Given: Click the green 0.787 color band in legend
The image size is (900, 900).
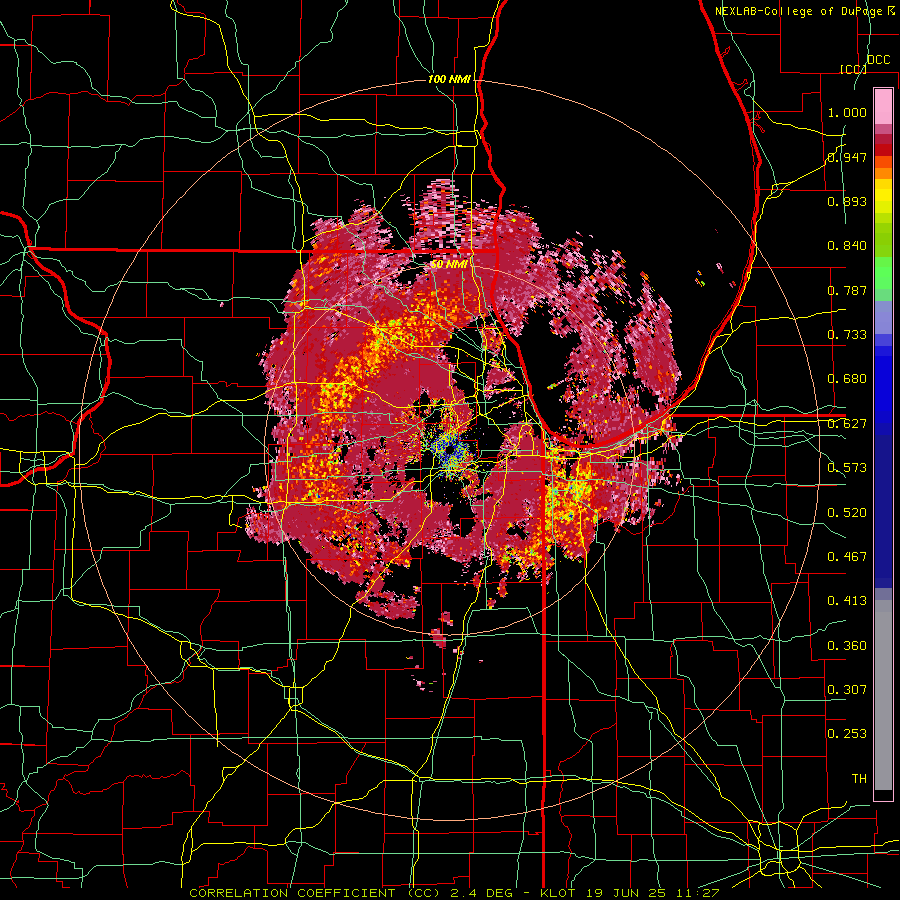Looking at the screenshot, I should click(x=883, y=280).
